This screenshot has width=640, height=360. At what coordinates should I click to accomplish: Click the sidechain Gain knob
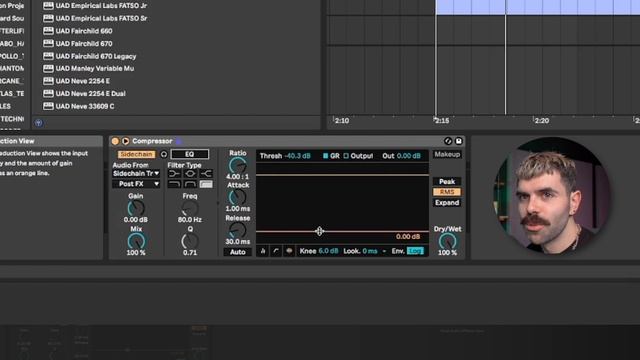click(x=136, y=209)
